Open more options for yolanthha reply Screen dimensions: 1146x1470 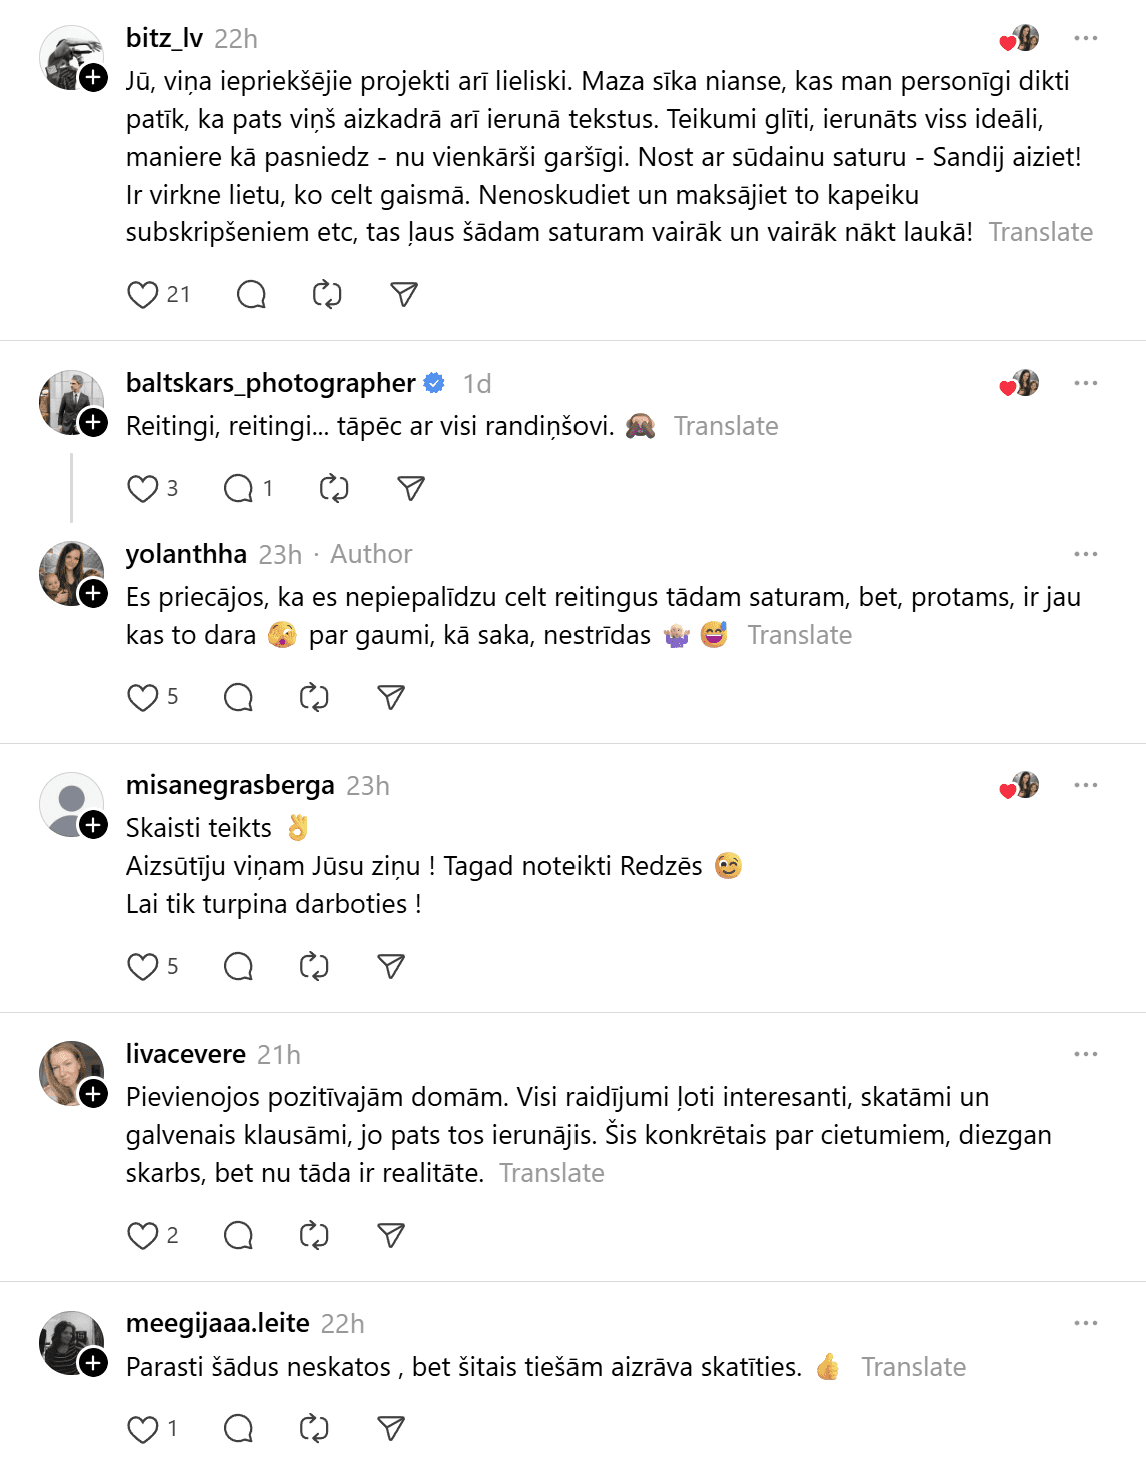pyautogui.click(x=1085, y=555)
